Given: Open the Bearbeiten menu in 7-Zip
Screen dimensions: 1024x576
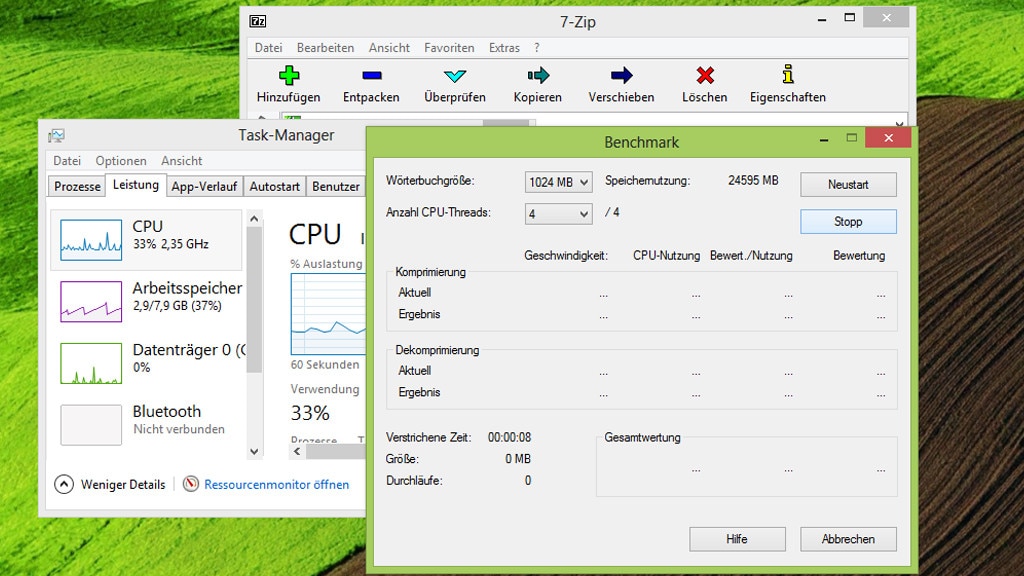Looking at the screenshot, I should point(325,48).
